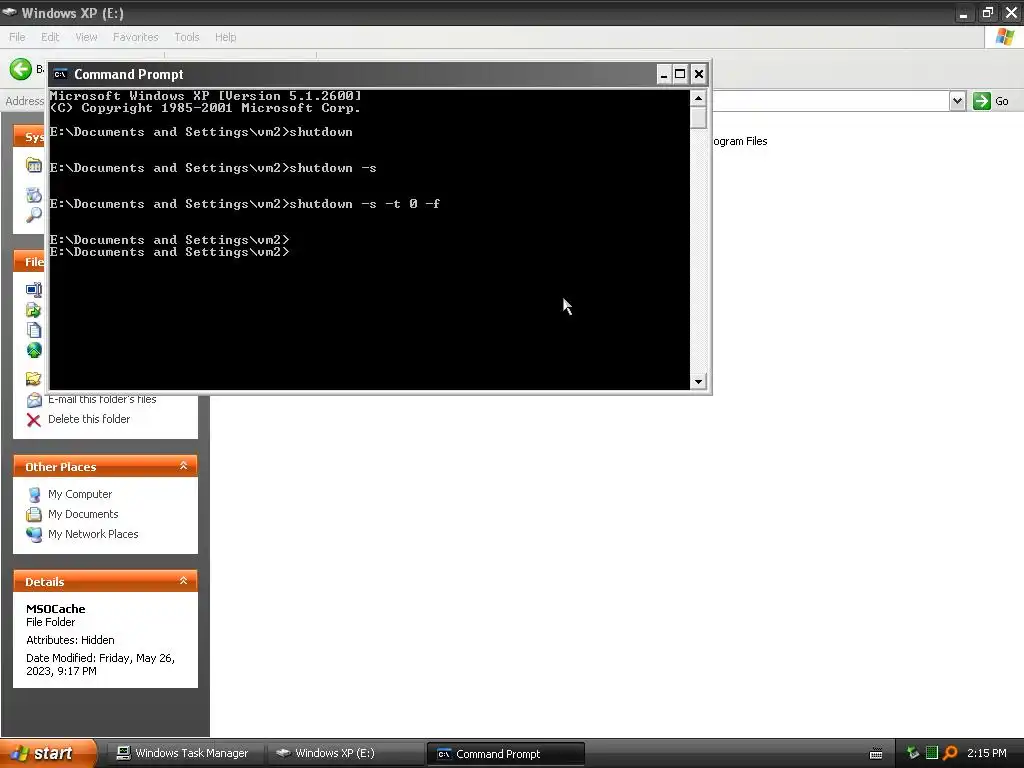Click the Safely Remove Hardware tray icon
1024x768 pixels.
913,754
